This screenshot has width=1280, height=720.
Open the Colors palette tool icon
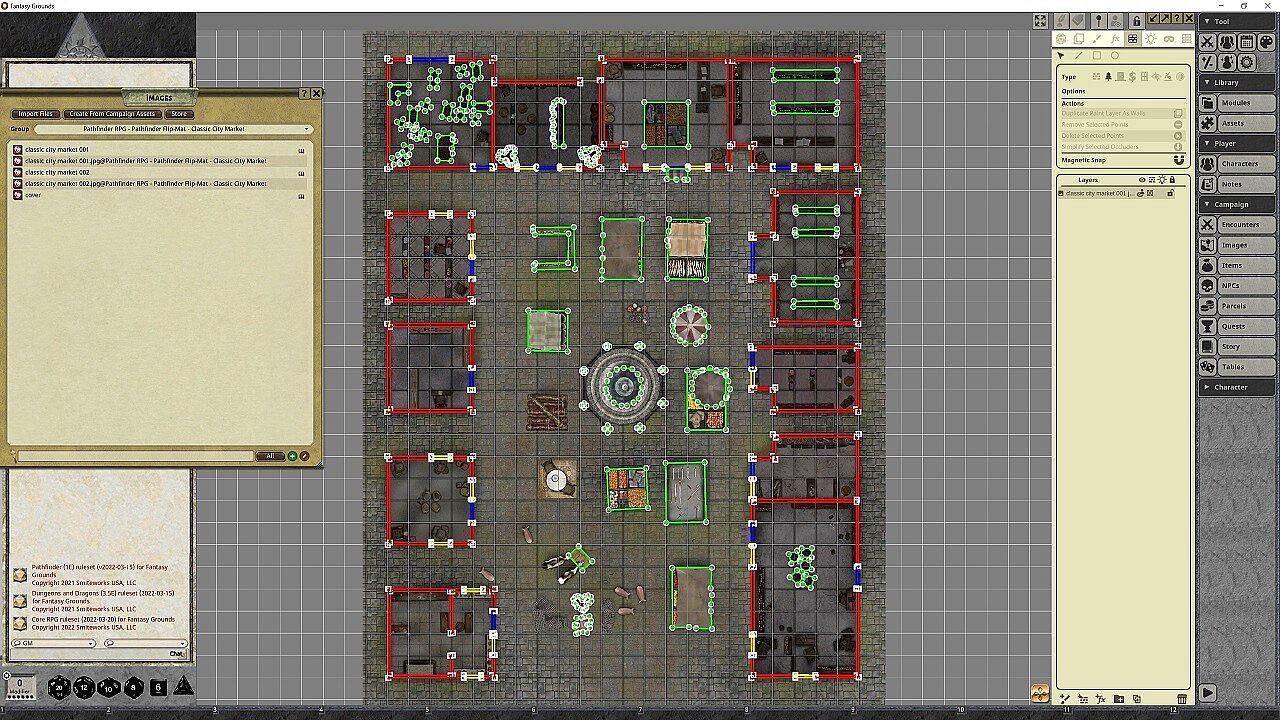[x=1265, y=42]
